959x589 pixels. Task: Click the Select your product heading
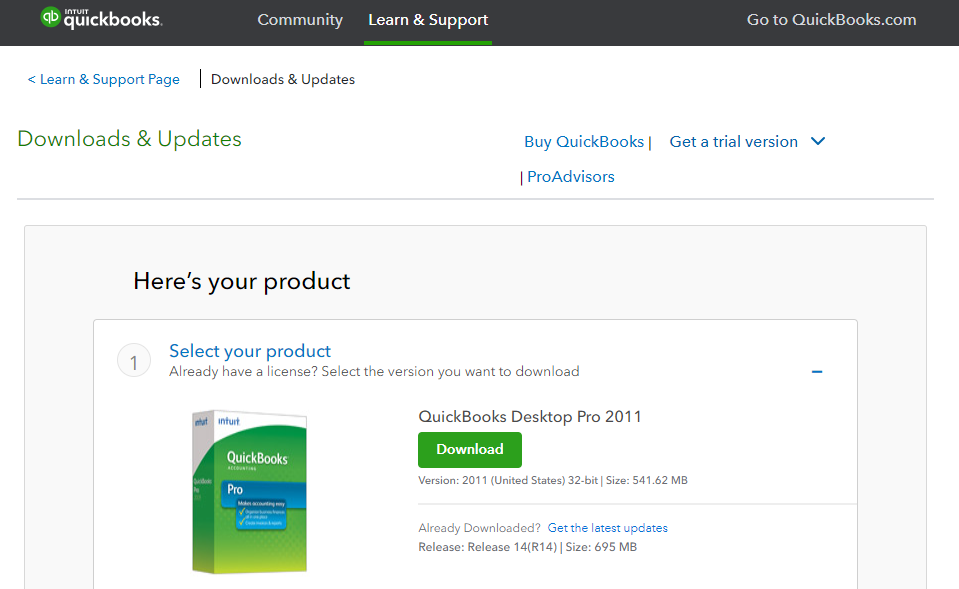(250, 351)
